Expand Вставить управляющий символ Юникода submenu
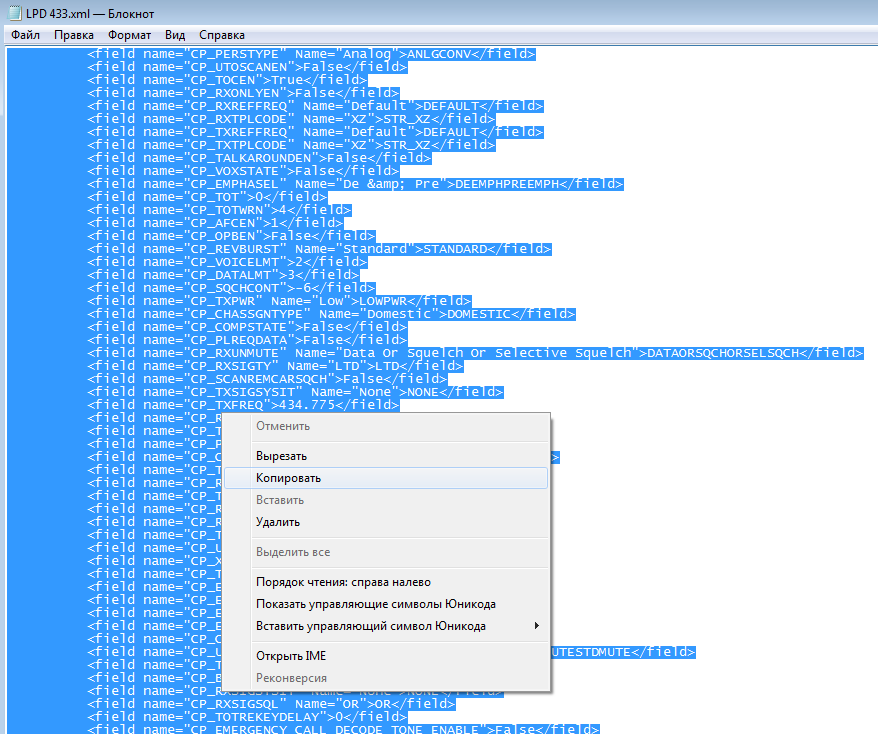This screenshot has height=734, width=878. point(386,626)
